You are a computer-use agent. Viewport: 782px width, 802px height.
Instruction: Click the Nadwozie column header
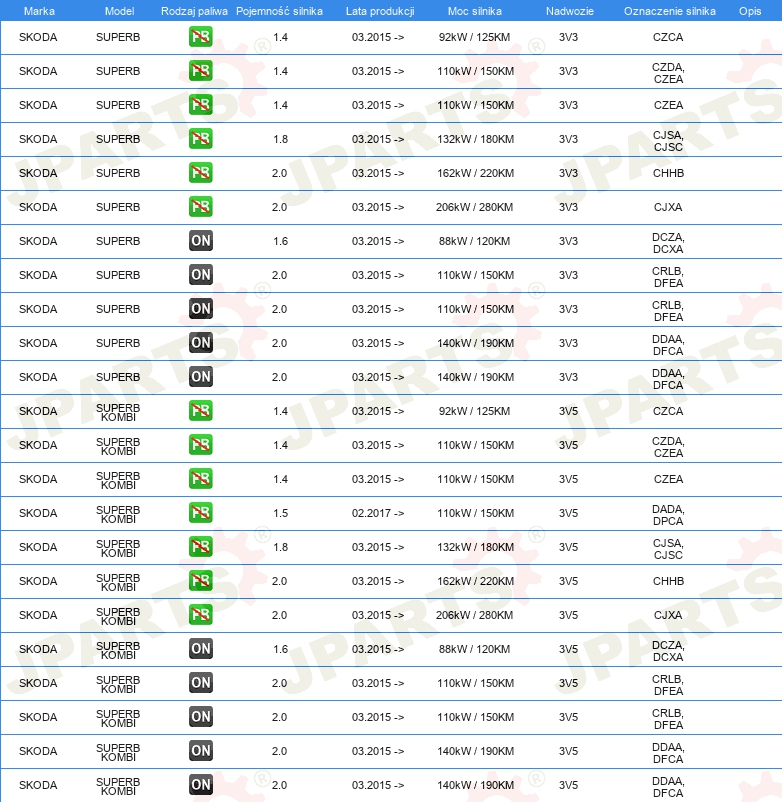570,11
